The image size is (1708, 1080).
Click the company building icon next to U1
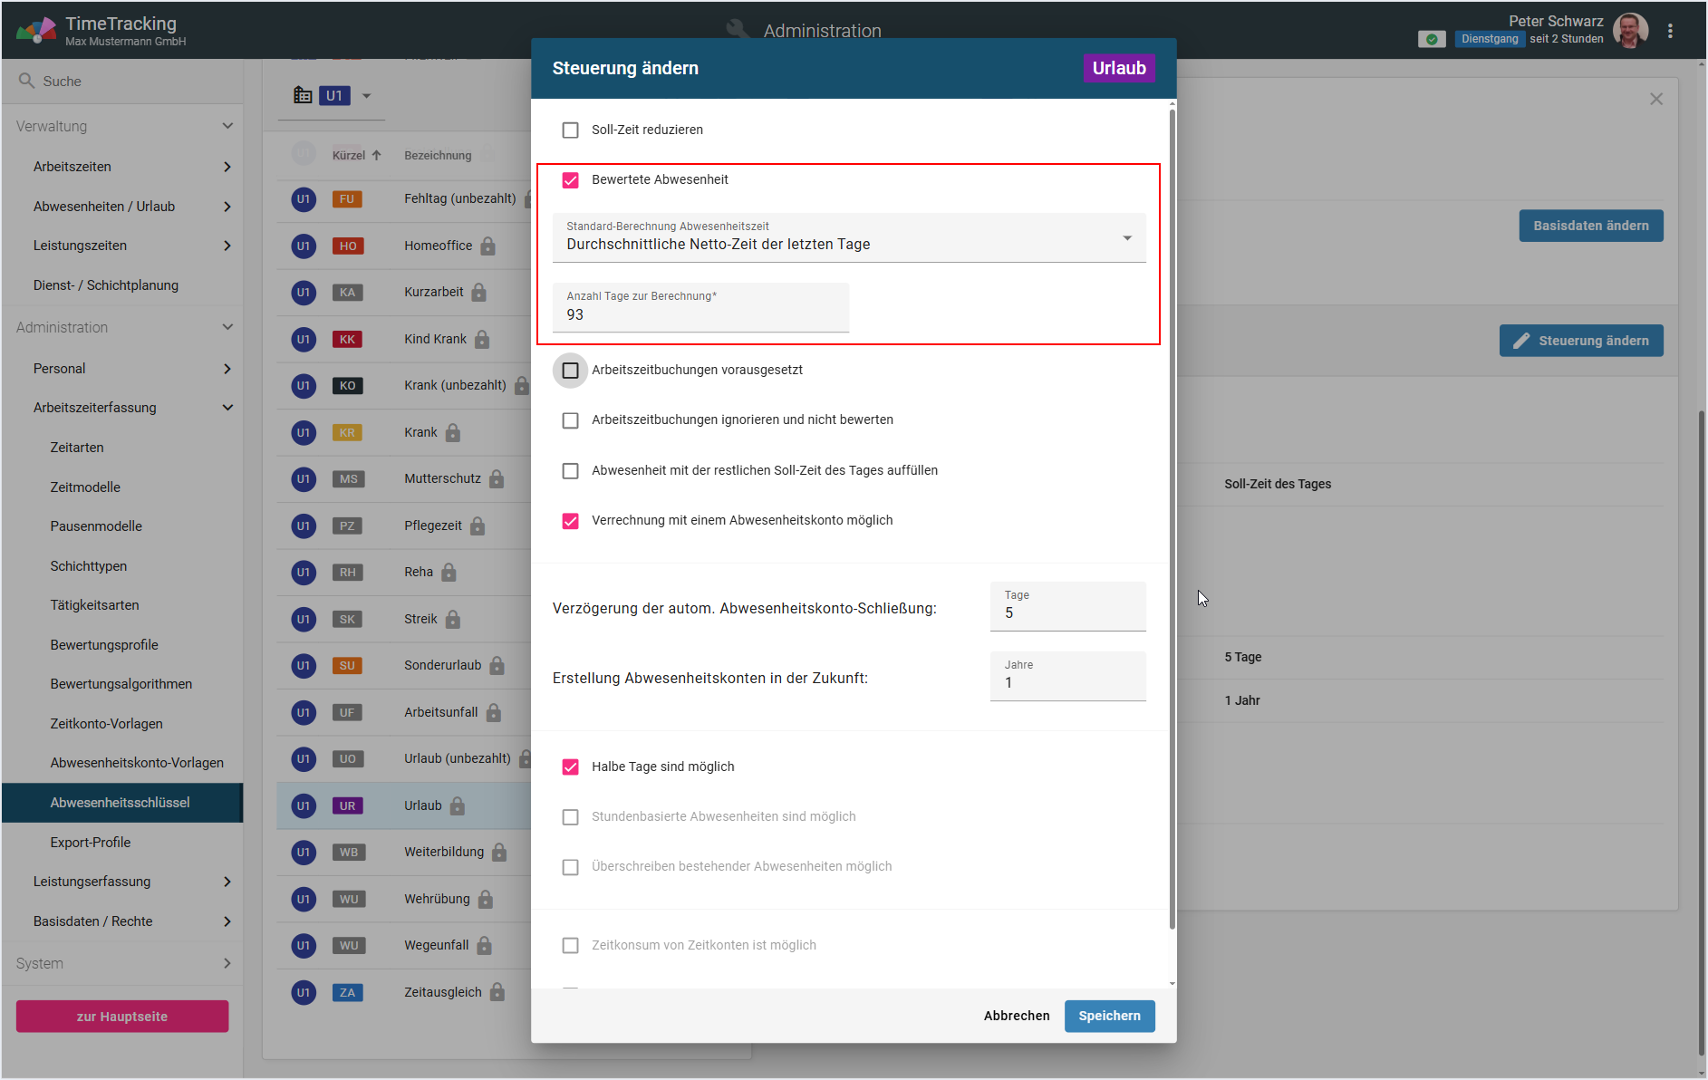point(302,96)
